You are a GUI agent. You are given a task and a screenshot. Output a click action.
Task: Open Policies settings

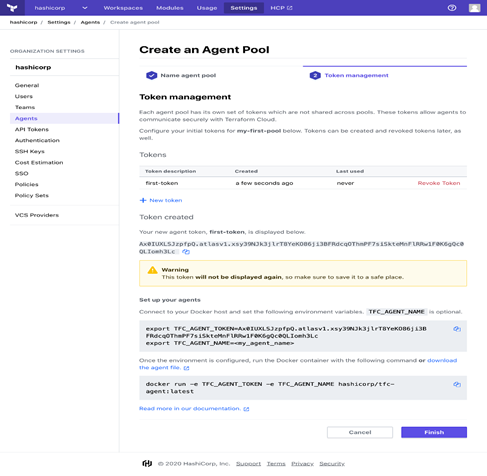click(26, 184)
